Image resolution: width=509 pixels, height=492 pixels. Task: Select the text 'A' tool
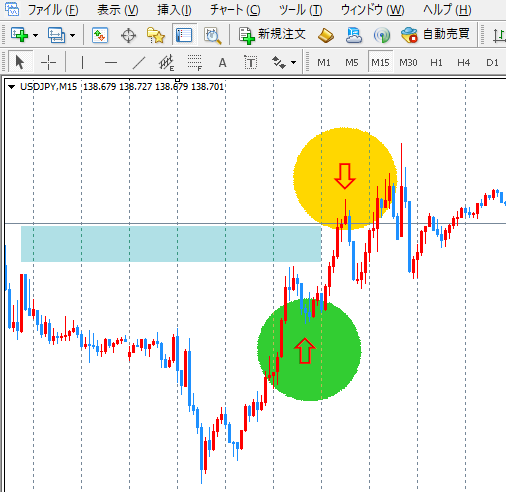pyautogui.click(x=222, y=62)
